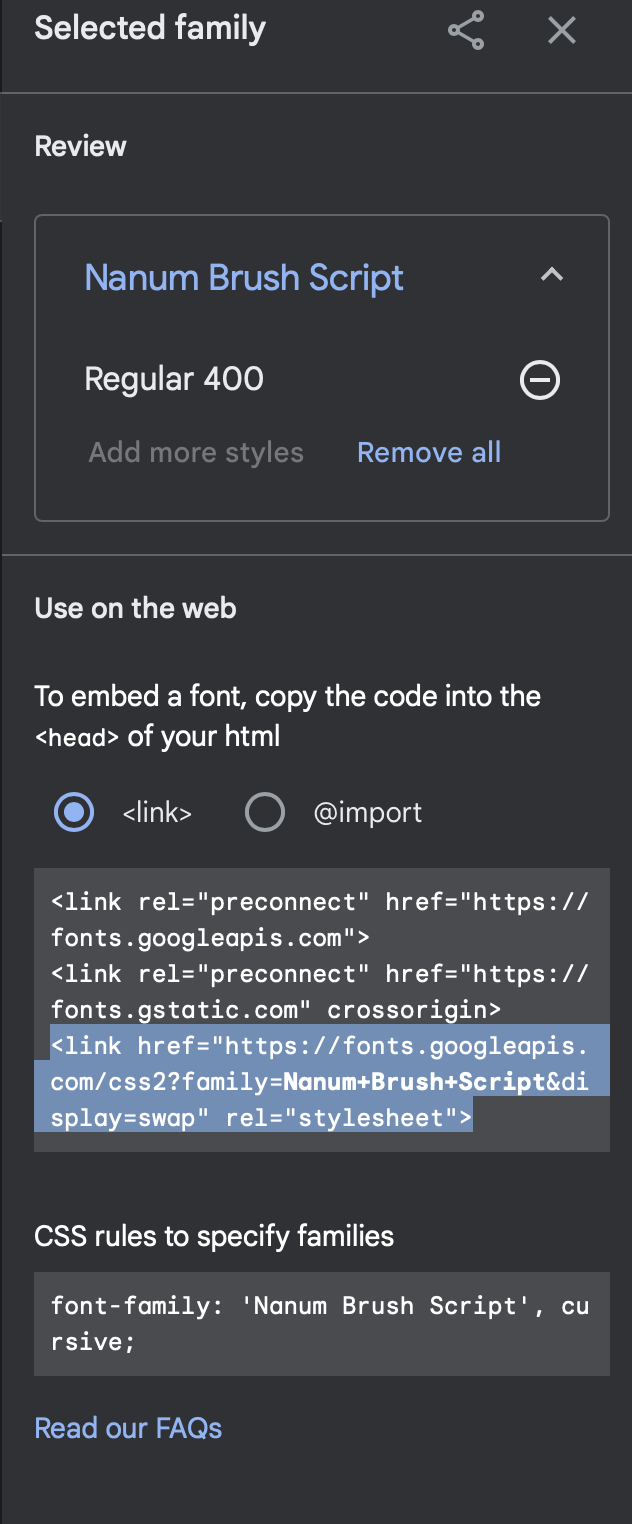This screenshot has height=1524, width=632.
Task: Click Add more styles
Action: click(196, 452)
